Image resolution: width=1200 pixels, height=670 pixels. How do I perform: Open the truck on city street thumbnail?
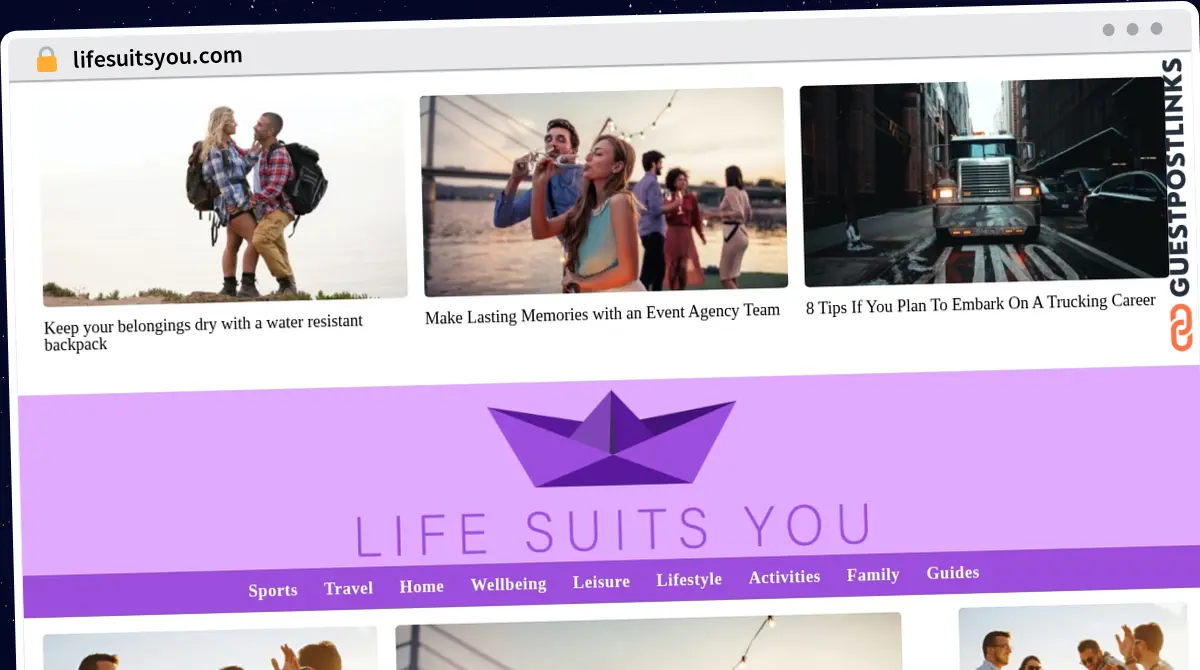[984, 181]
